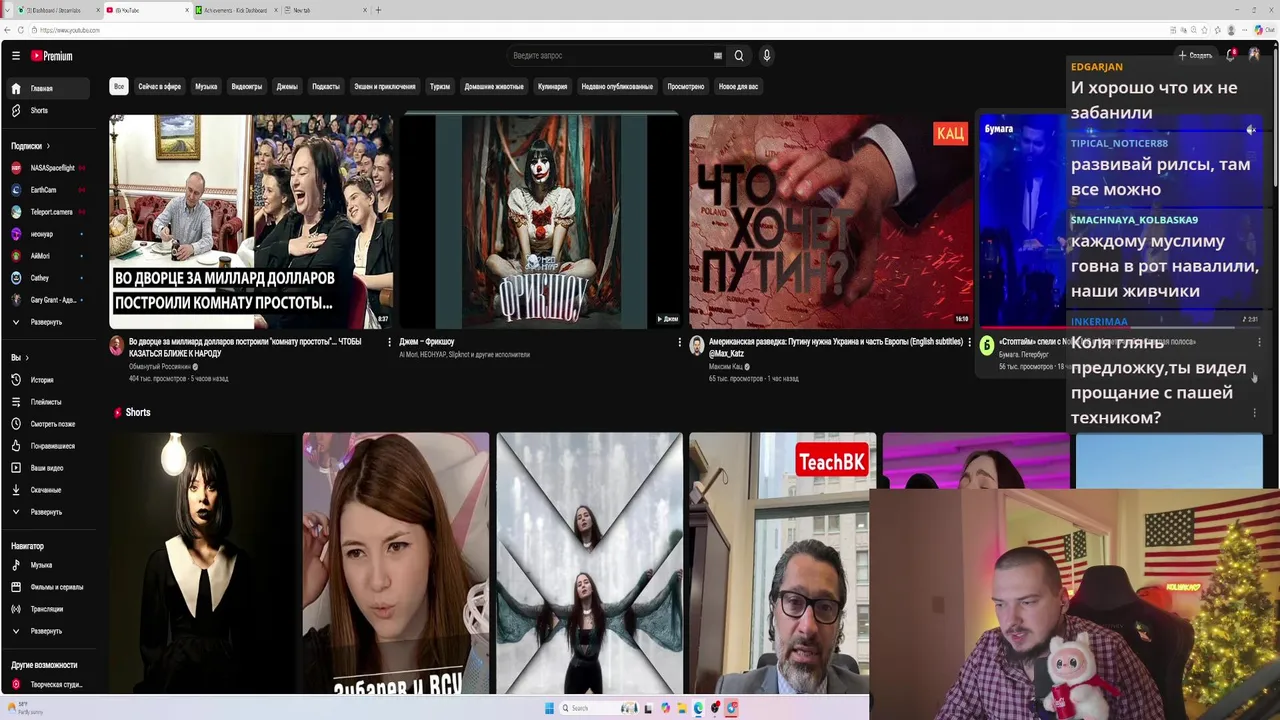Open Скачанные in the sidebar

point(46,490)
